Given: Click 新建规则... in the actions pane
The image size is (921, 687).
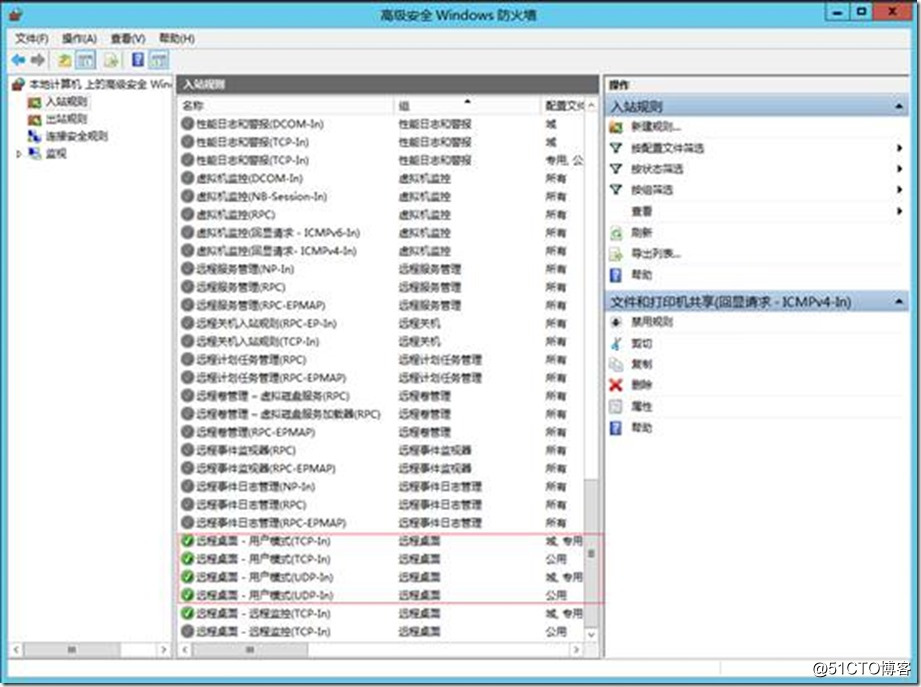Looking at the screenshot, I should tap(656, 127).
